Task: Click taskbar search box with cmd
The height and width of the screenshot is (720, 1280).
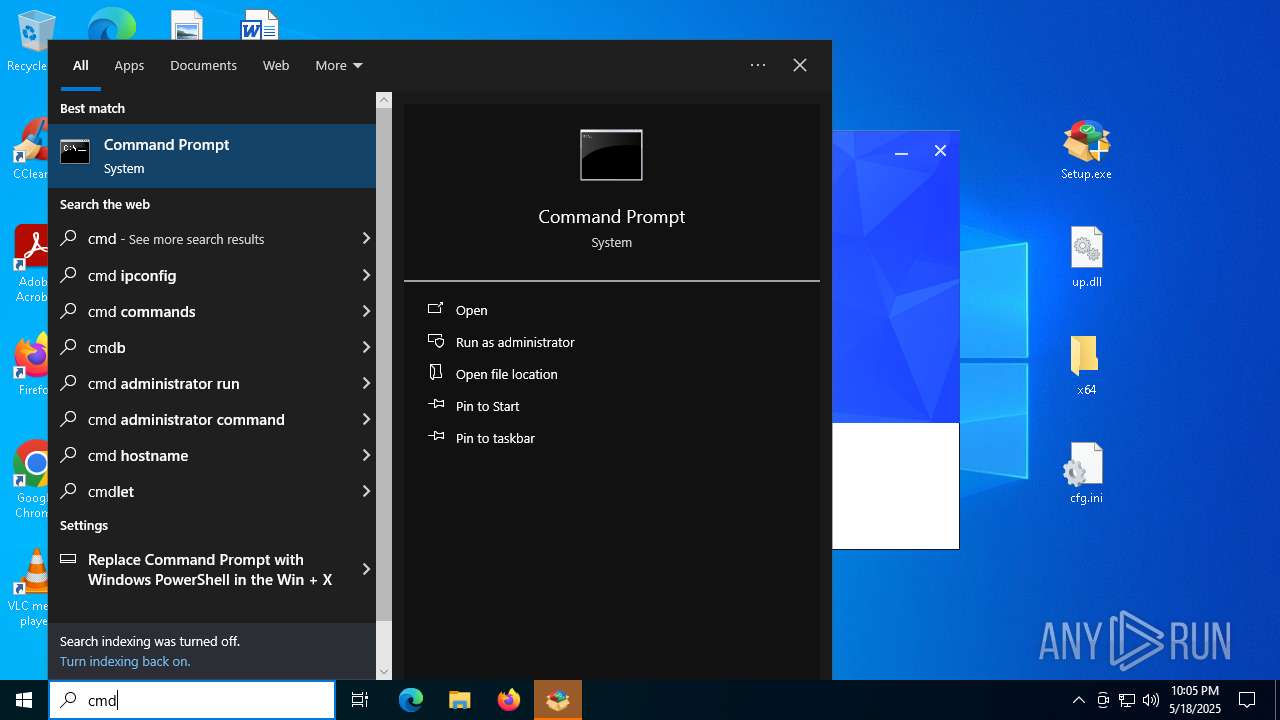Action: point(192,700)
